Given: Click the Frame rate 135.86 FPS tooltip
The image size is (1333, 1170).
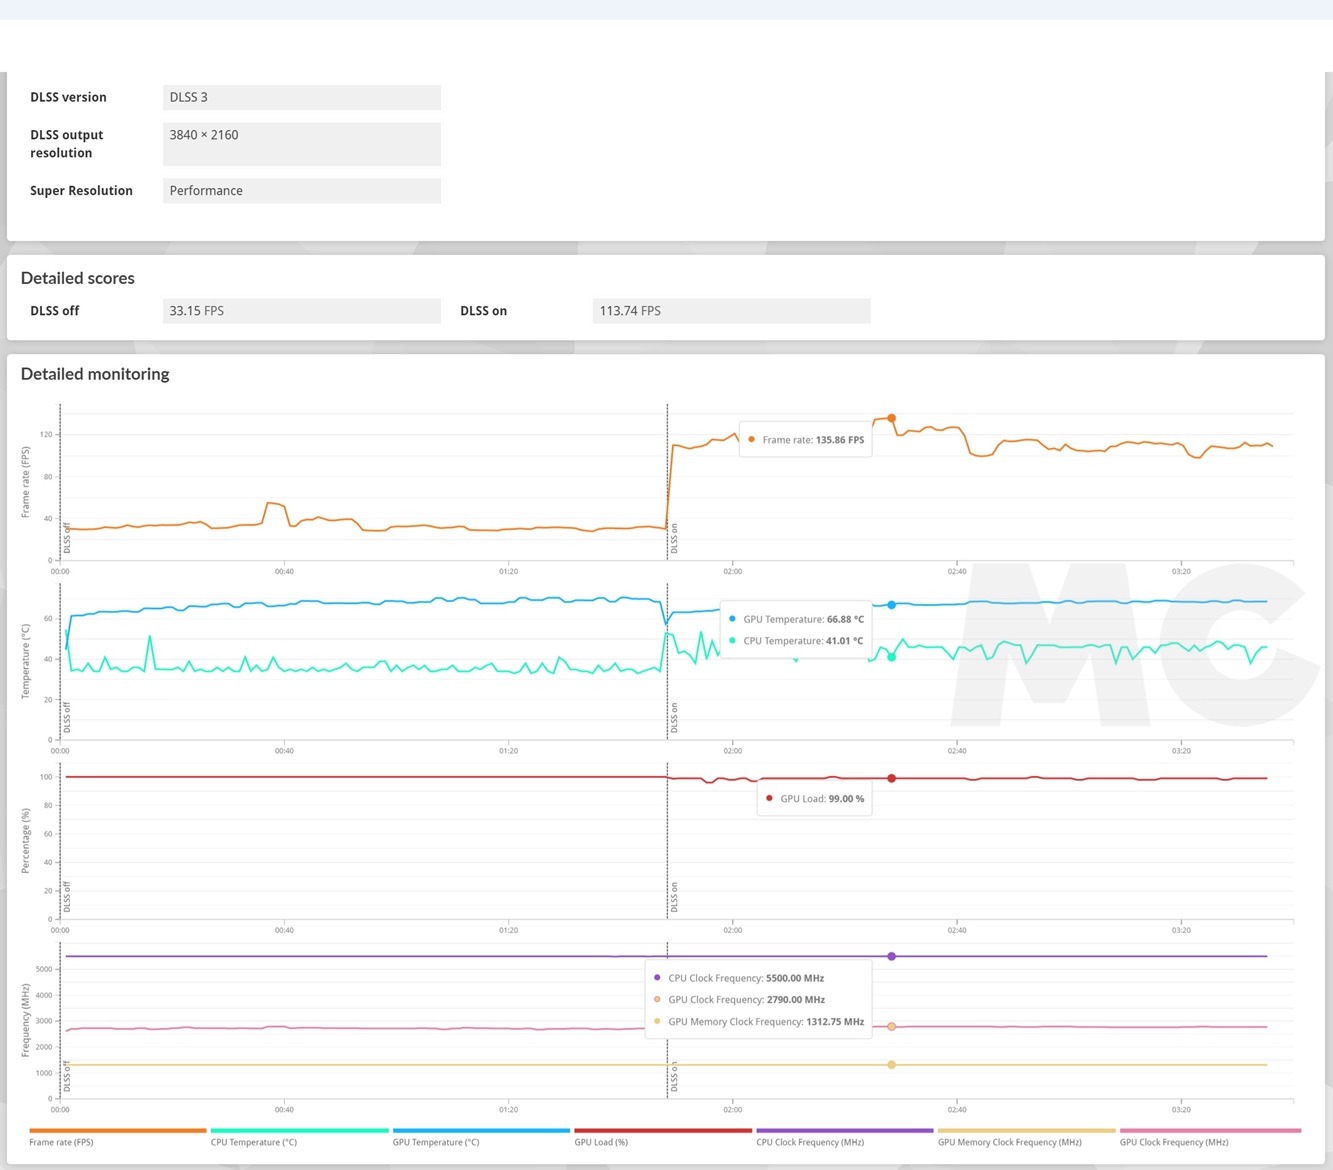Looking at the screenshot, I should coord(805,440).
